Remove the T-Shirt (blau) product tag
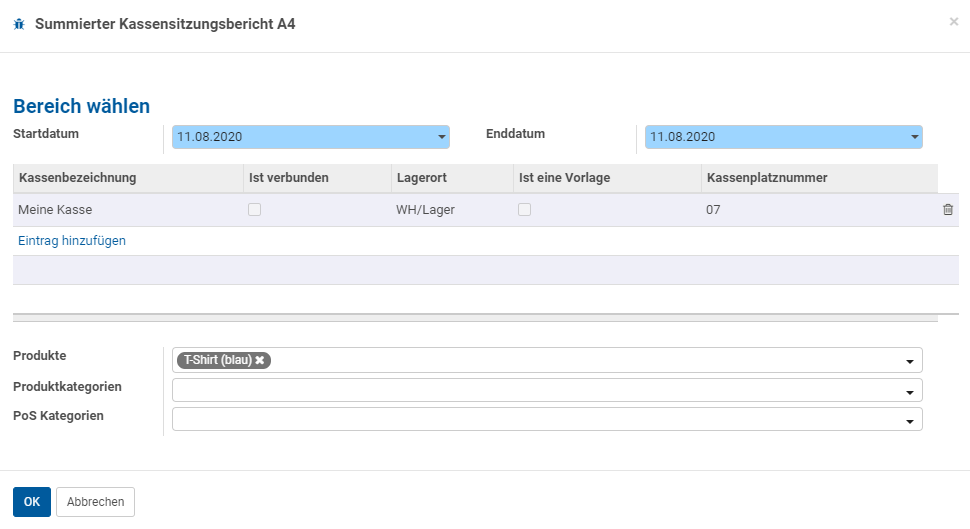Screen dimensions: 970x529 260,360
